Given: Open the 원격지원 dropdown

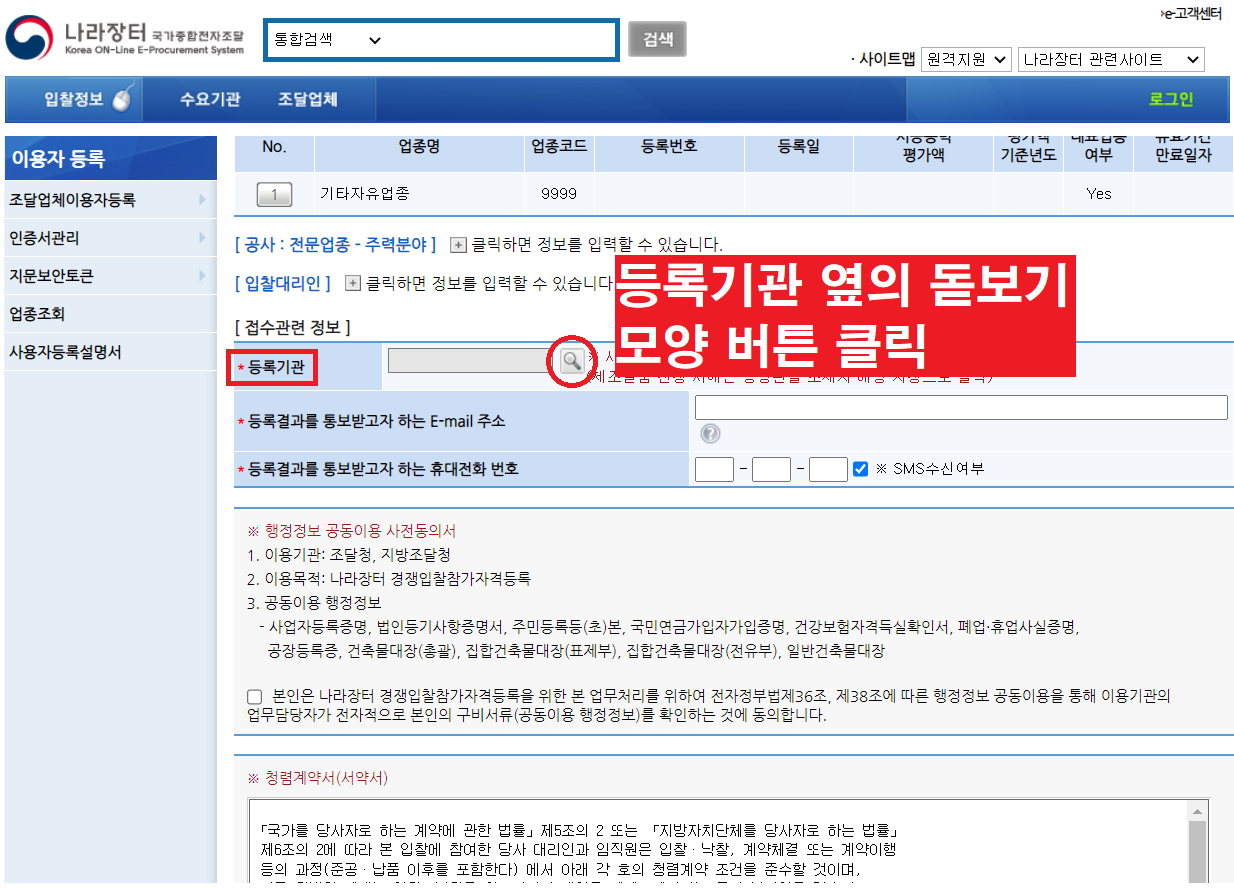Looking at the screenshot, I should [x=966, y=60].
